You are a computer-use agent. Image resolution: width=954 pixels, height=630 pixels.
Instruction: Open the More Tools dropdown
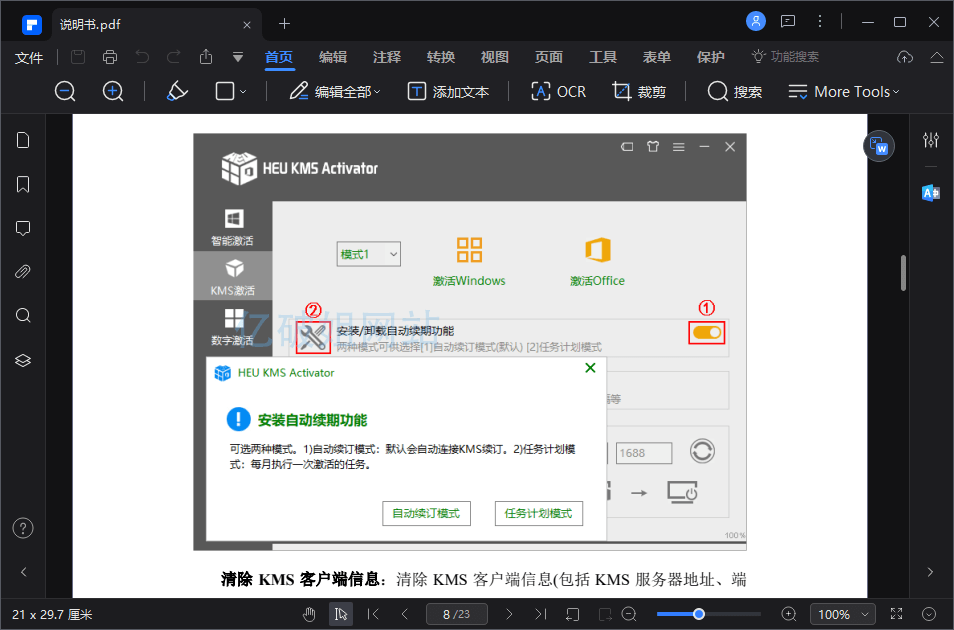pos(844,92)
